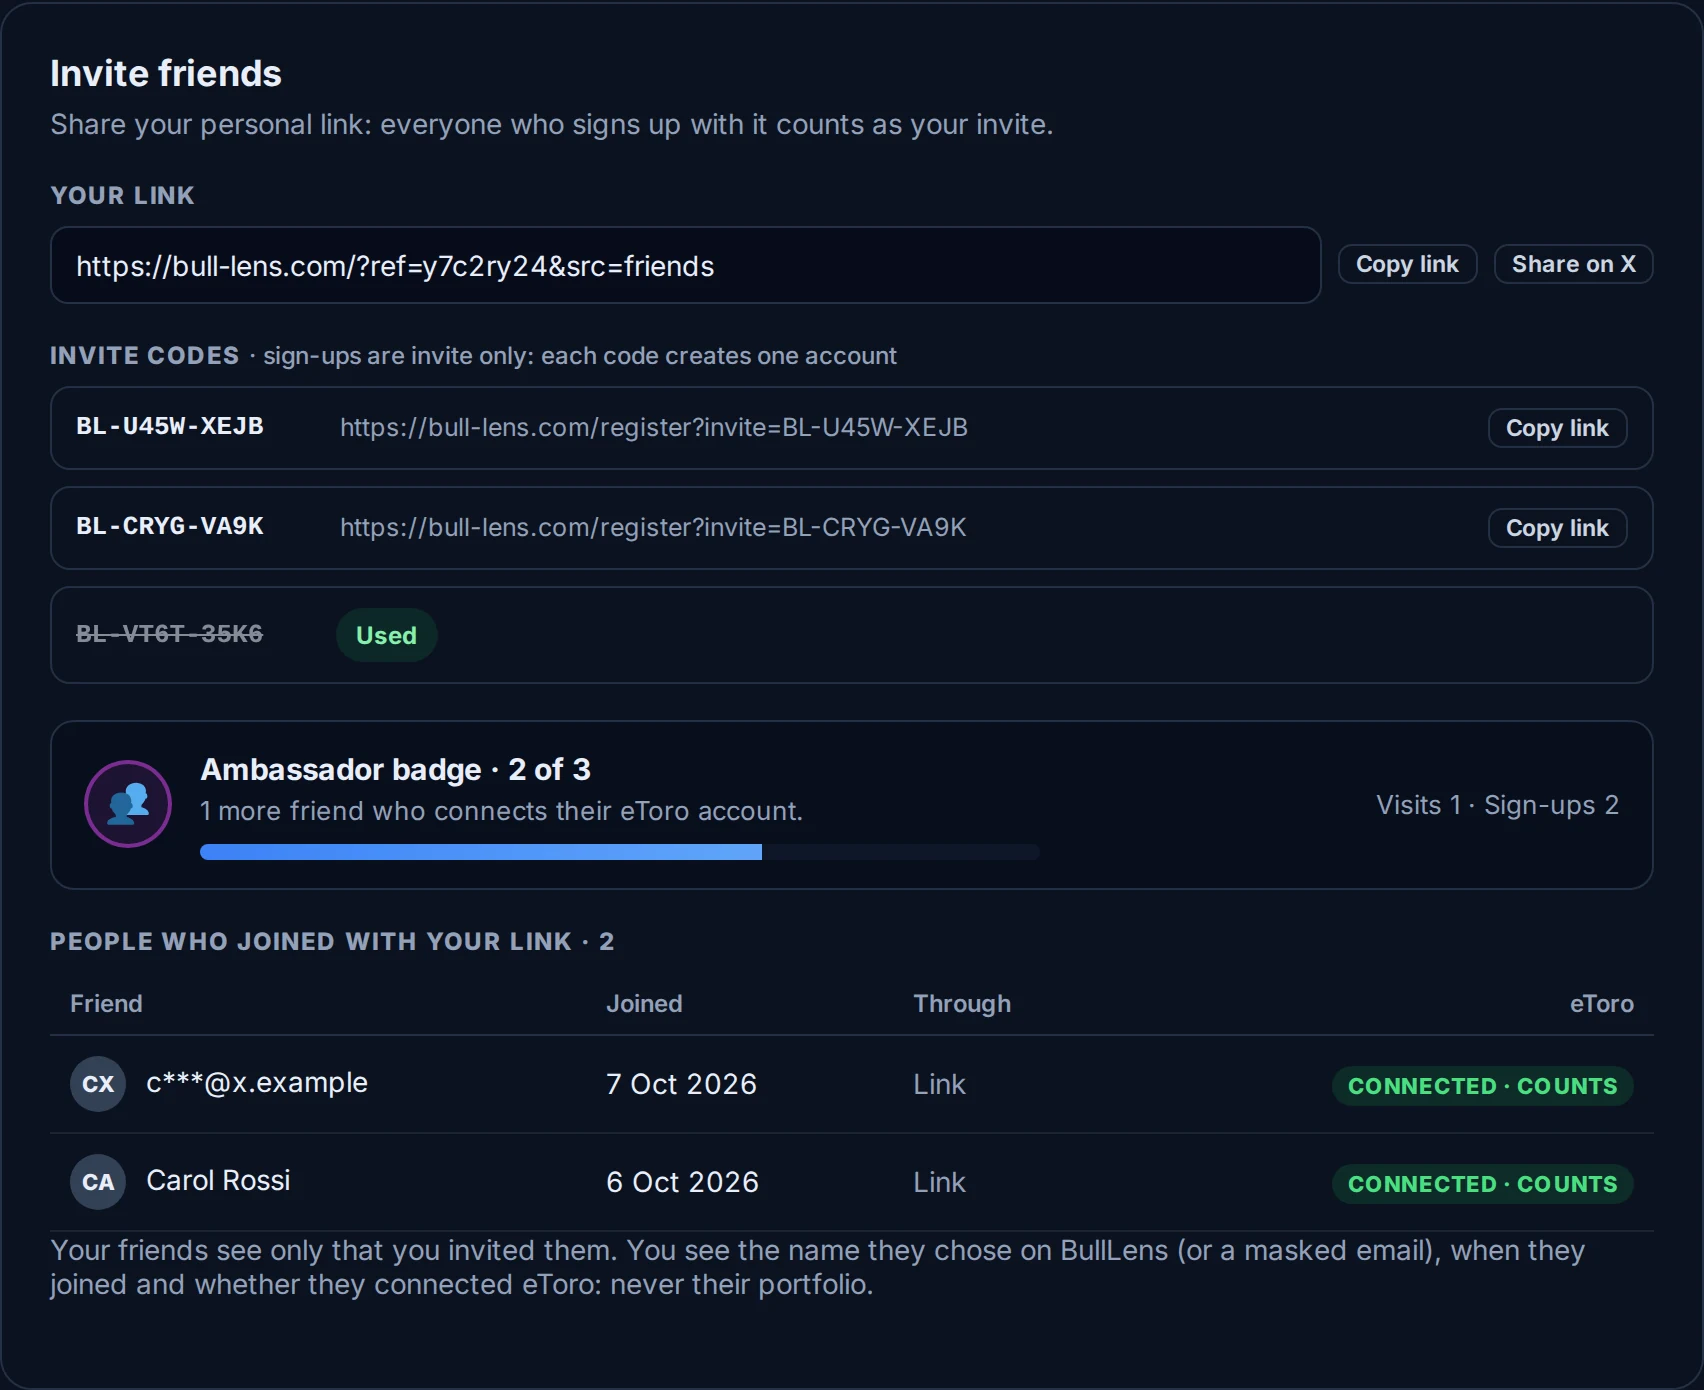Click the code label BL-U45W-XEJB

tap(170, 426)
